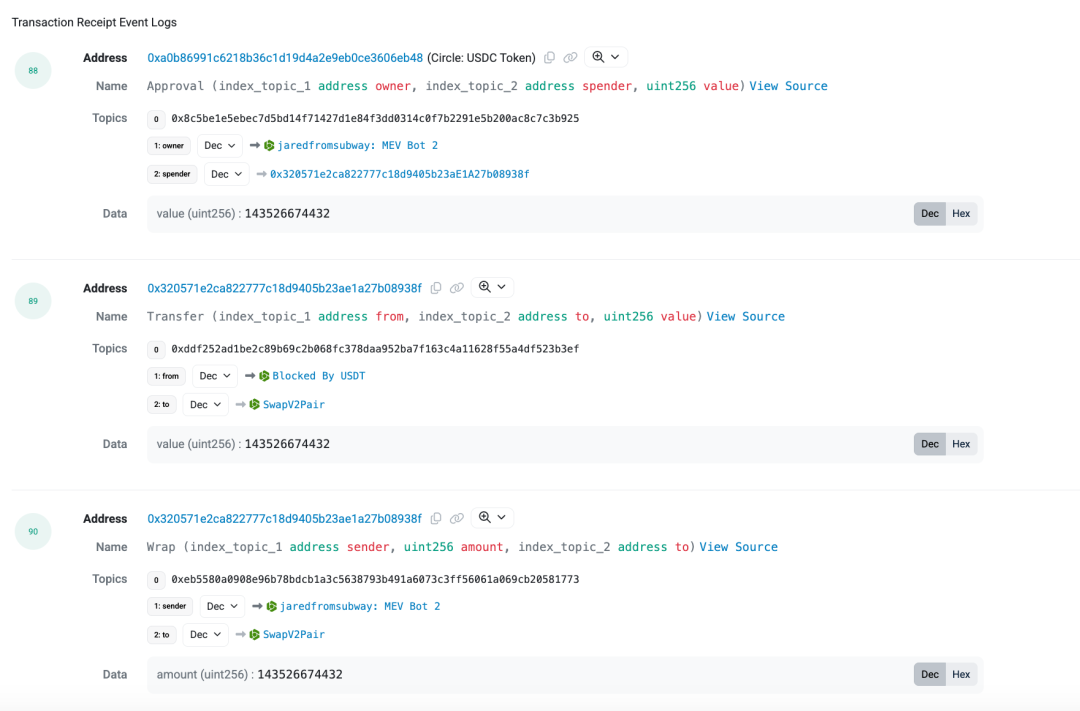Image resolution: width=1080 pixels, height=711 pixels.
Task: Open Dec dropdown for 2: to in log 90
Action: point(205,635)
